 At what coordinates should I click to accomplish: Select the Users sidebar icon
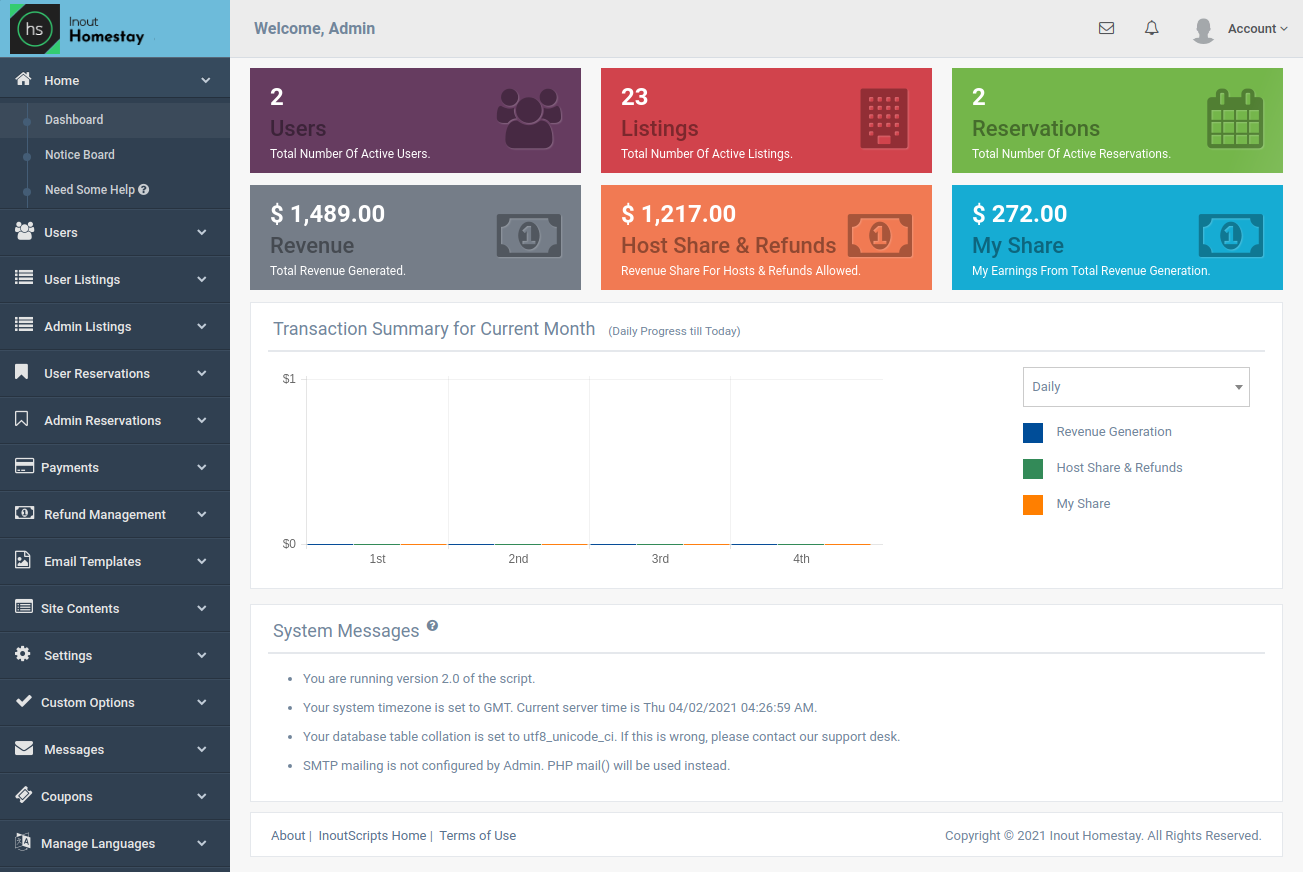(23, 232)
